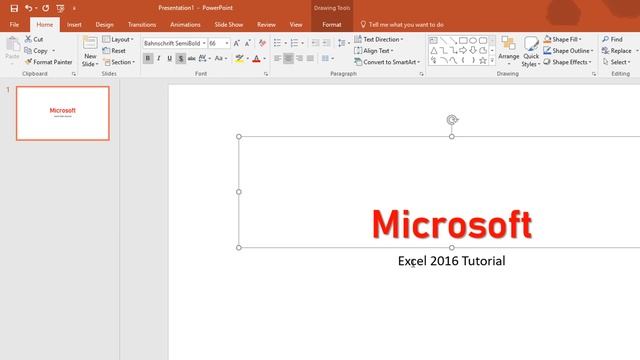Image resolution: width=640 pixels, height=360 pixels.
Task: Apply the yellow text highlight color
Action: 239,58
